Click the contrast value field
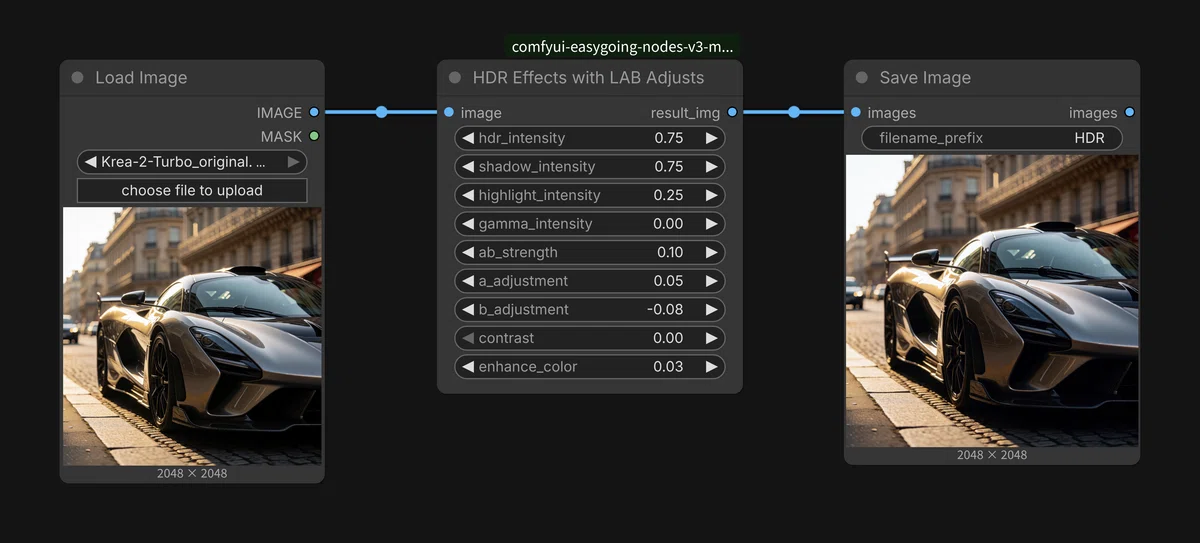Image resolution: width=1200 pixels, height=543 pixels. tap(669, 338)
